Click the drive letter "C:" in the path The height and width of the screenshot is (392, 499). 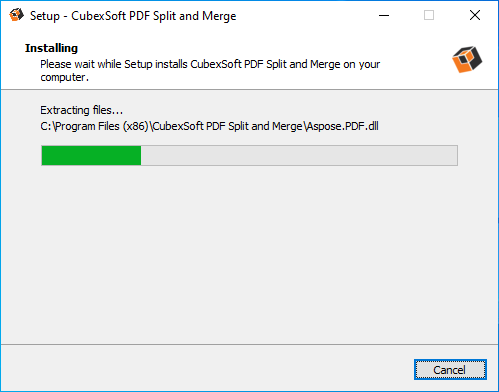pos(46,126)
